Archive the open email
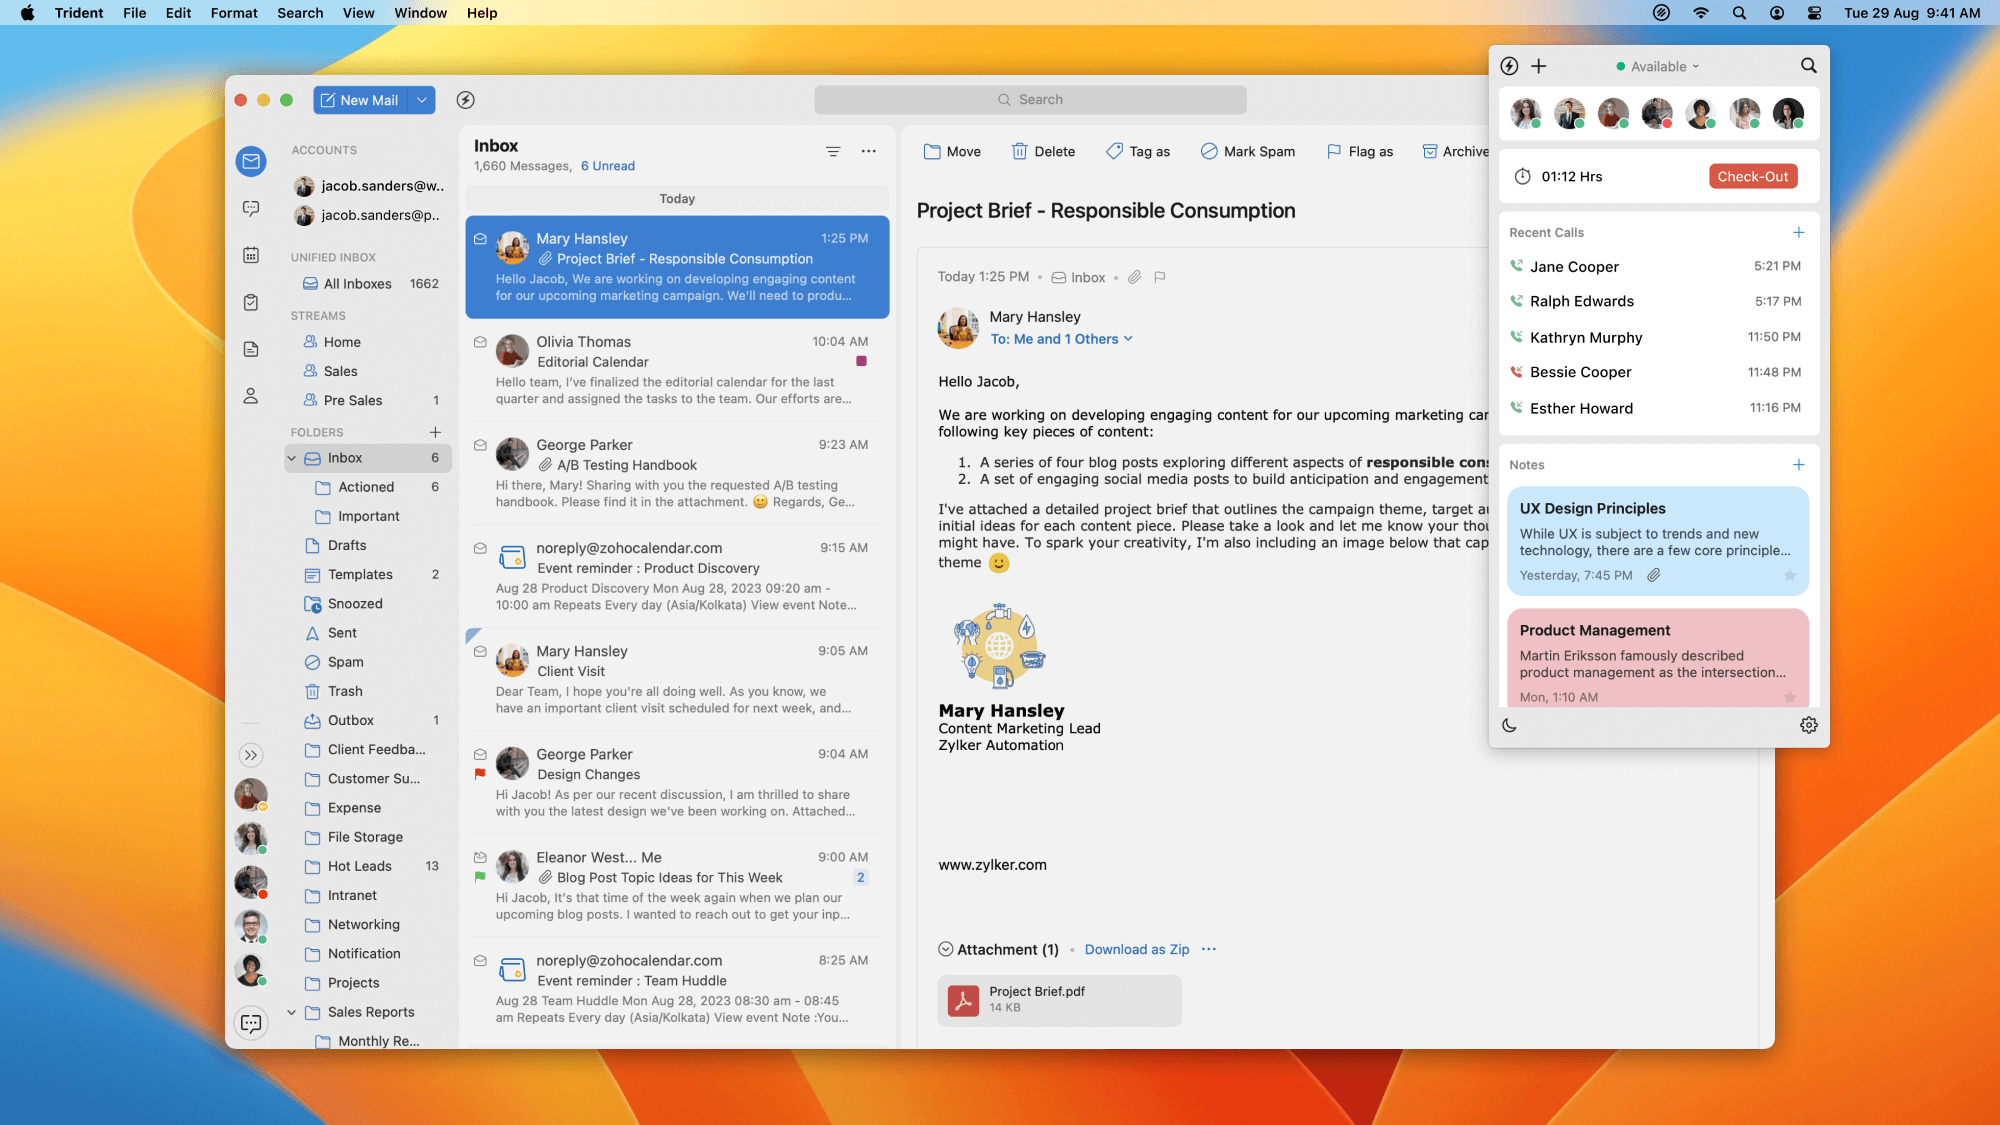Image resolution: width=2000 pixels, height=1125 pixels. point(1455,152)
